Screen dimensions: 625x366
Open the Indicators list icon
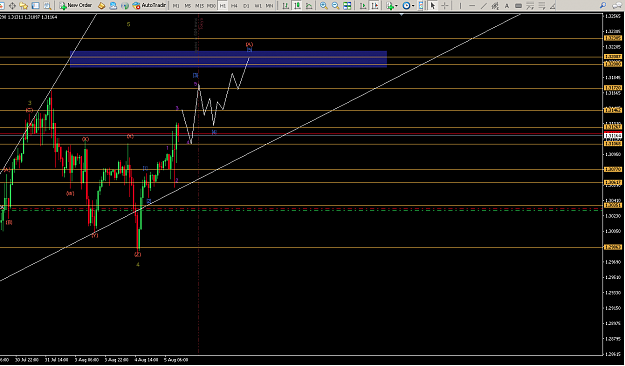[390, 6]
